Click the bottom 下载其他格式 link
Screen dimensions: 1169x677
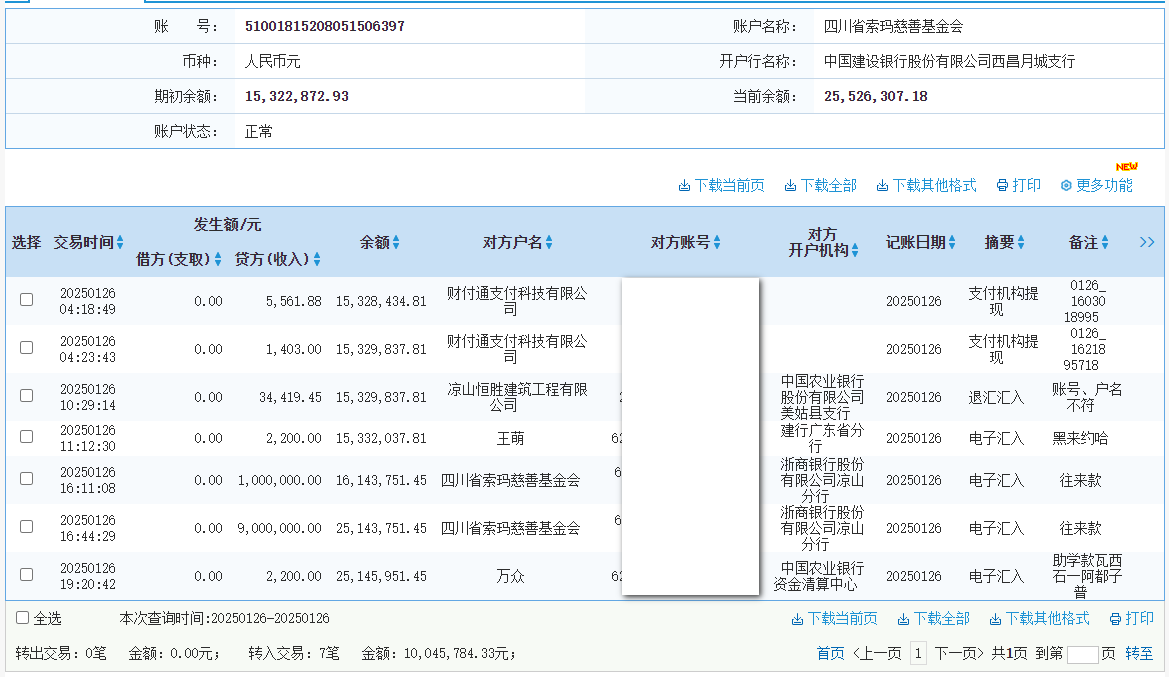(1039, 619)
